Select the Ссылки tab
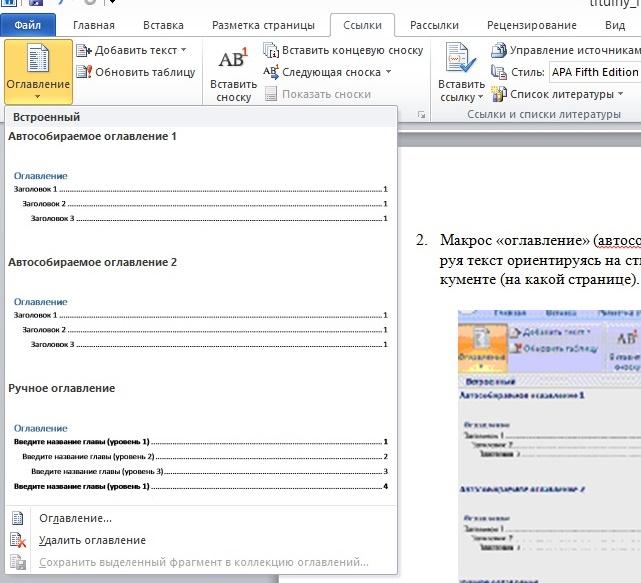 pos(362,25)
